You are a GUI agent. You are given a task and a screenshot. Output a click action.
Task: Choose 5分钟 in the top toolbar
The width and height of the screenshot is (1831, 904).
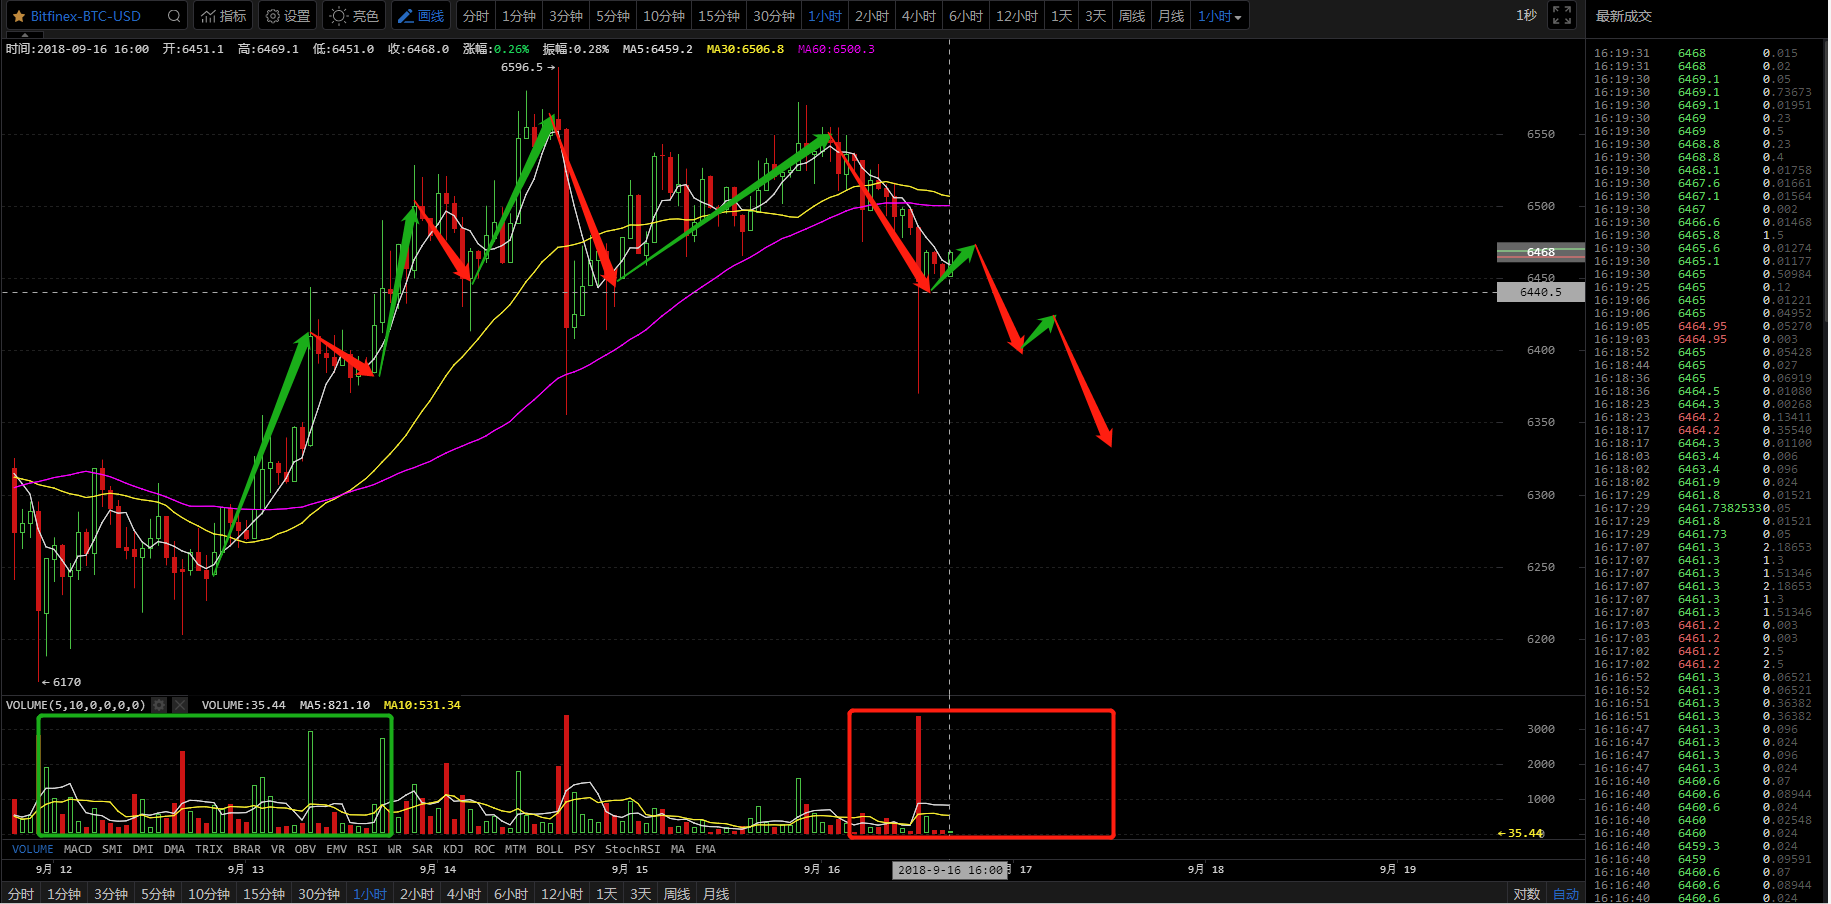pyautogui.click(x=613, y=16)
